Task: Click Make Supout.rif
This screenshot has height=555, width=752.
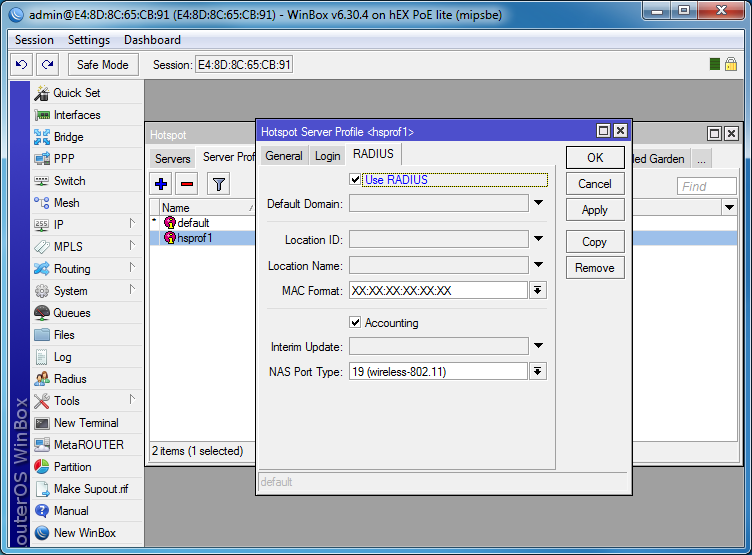Action: pos(87,489)
